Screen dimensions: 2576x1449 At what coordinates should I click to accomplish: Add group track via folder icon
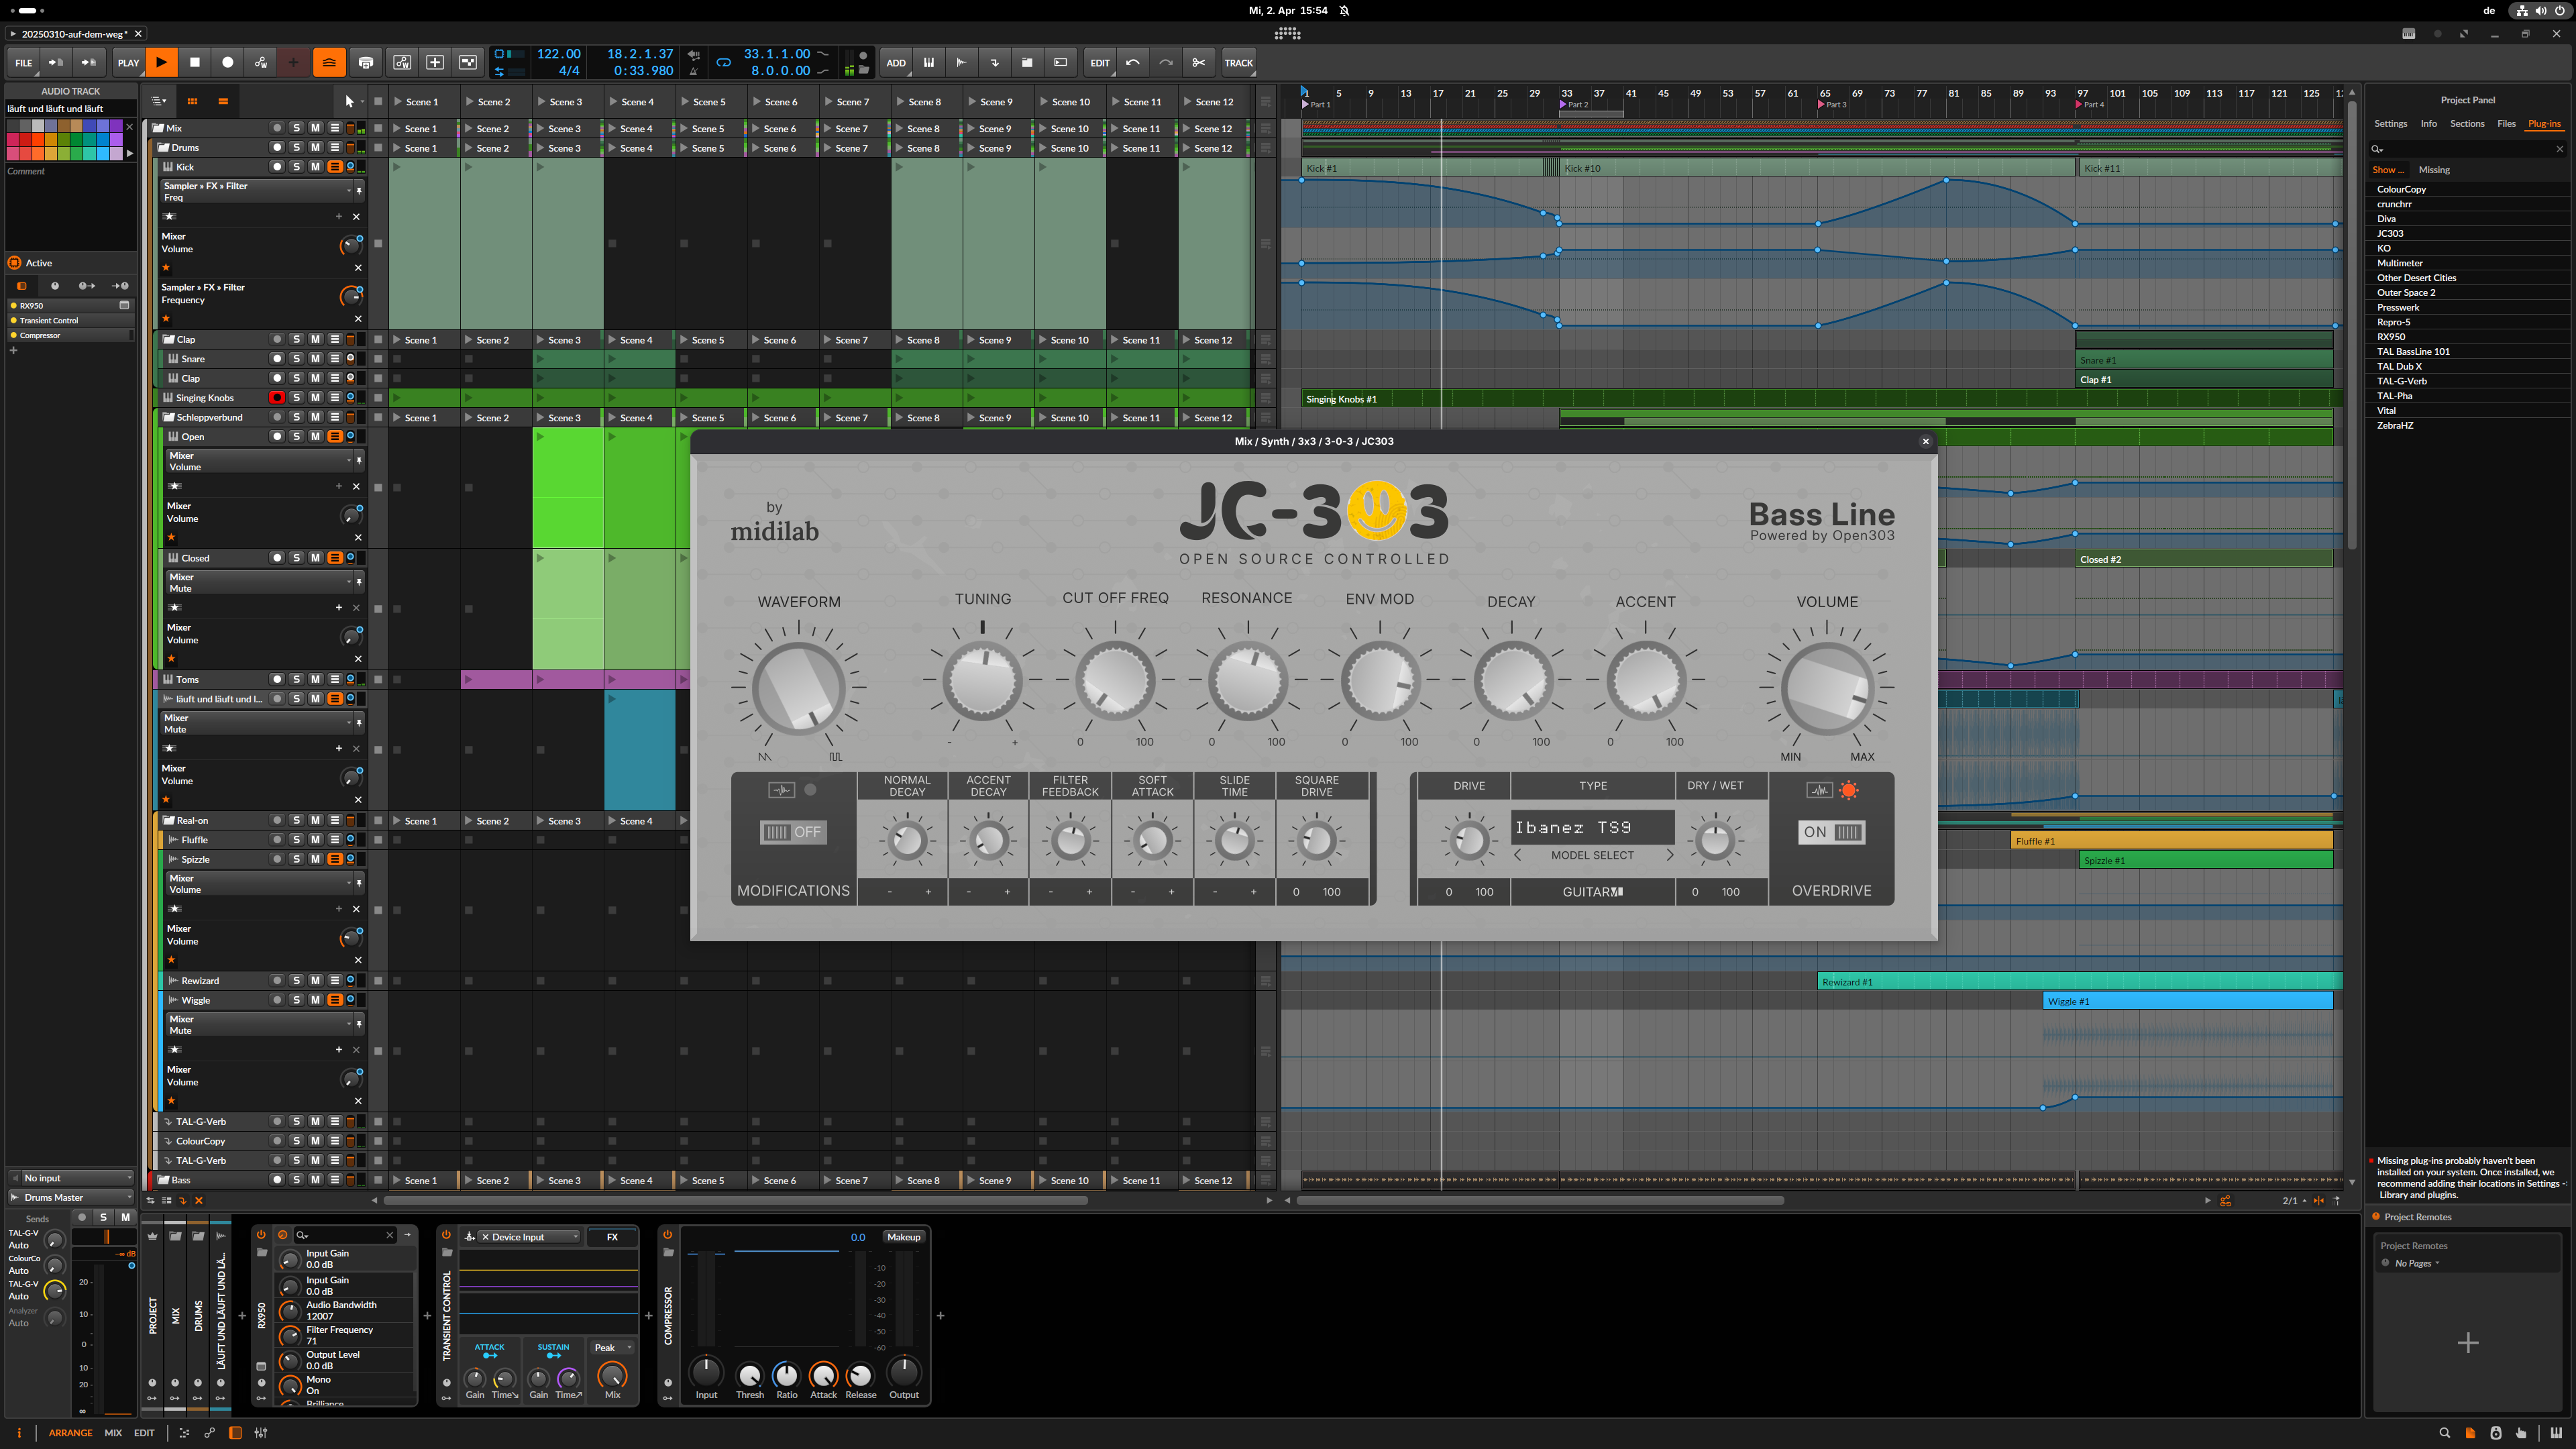[x=1027, y=62]
